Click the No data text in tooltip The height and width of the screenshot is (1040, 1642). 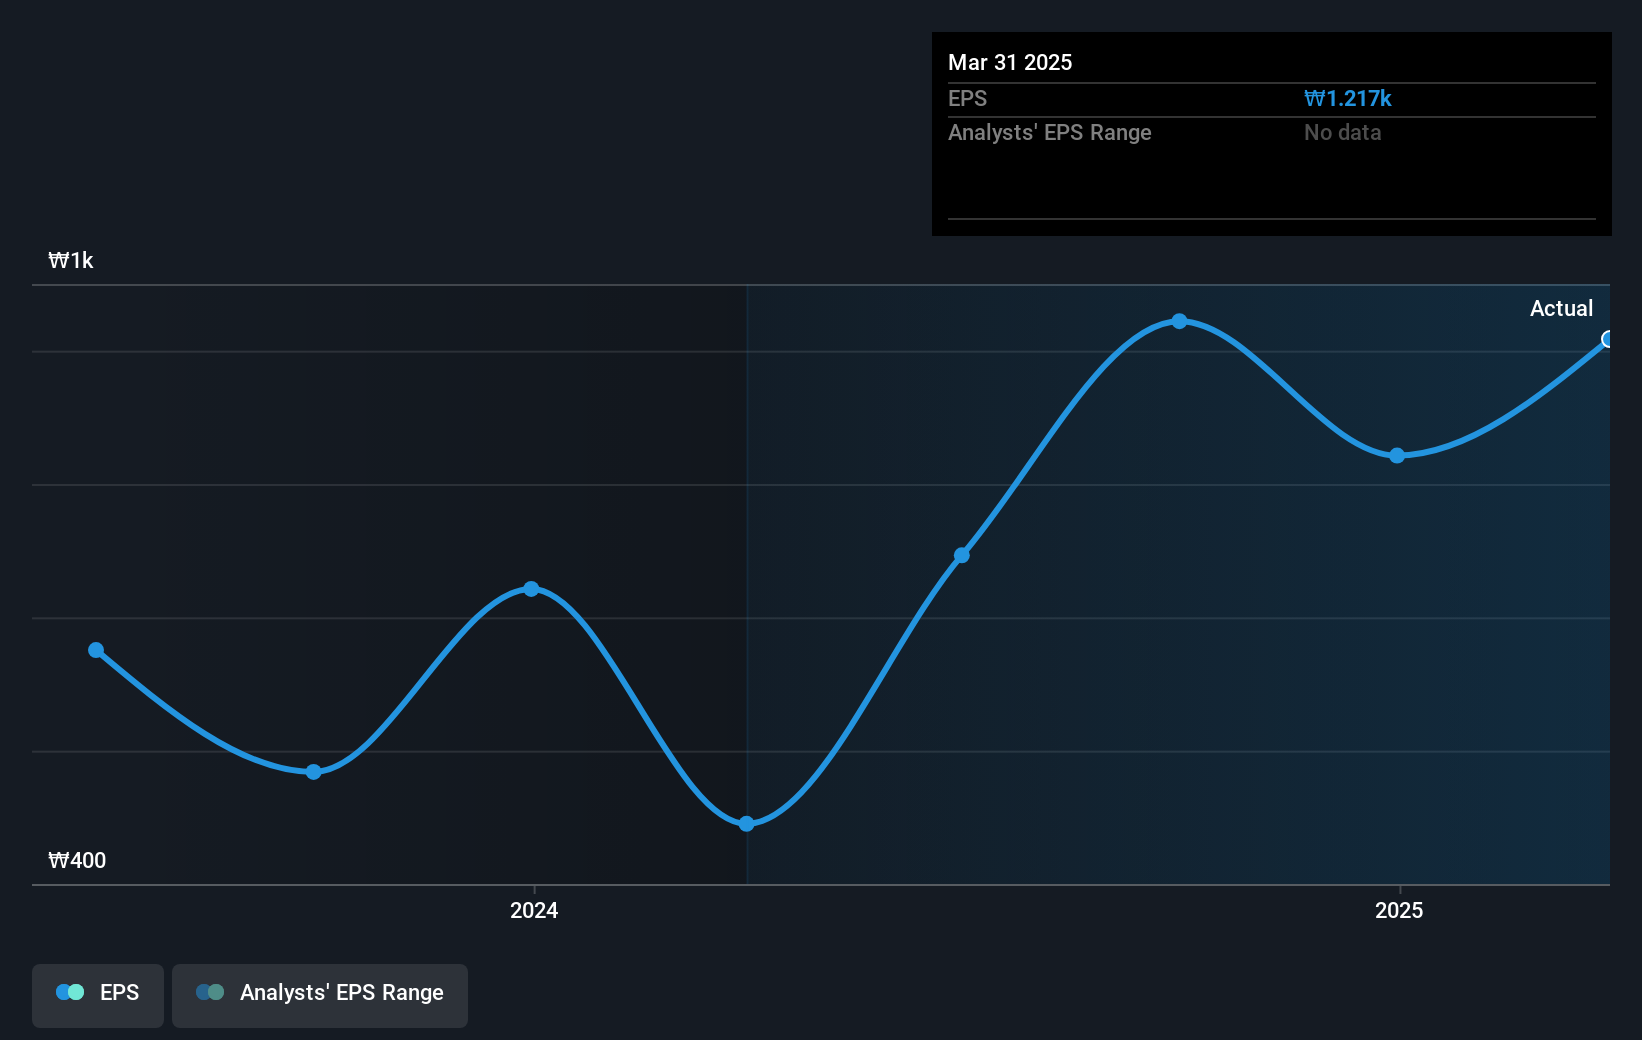(x=1342, y=133)
